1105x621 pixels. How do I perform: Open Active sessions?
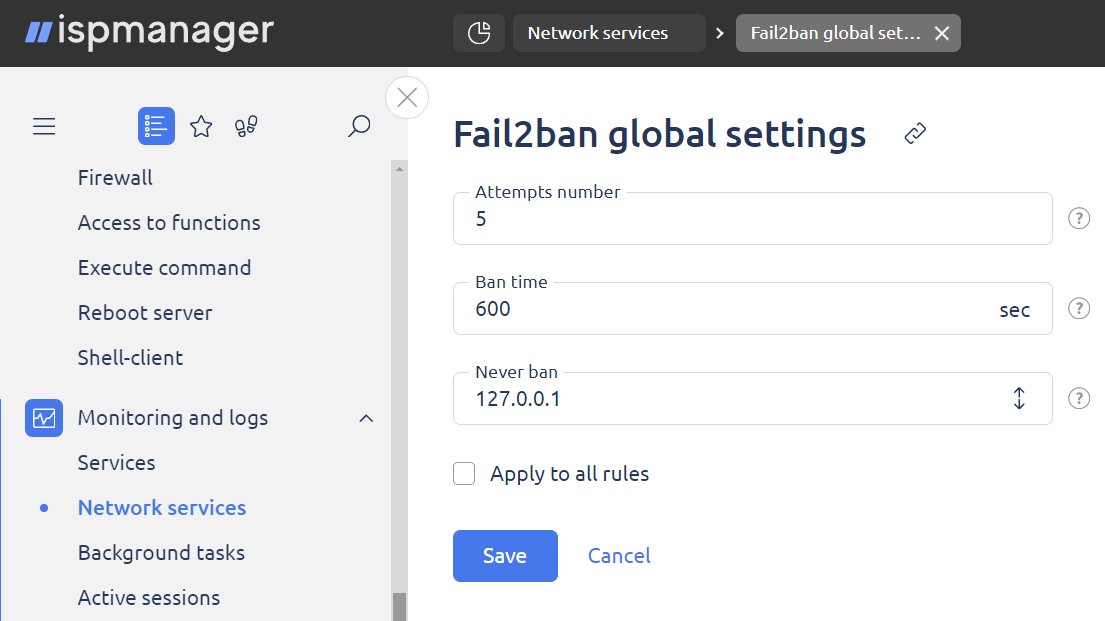[149, 598]
